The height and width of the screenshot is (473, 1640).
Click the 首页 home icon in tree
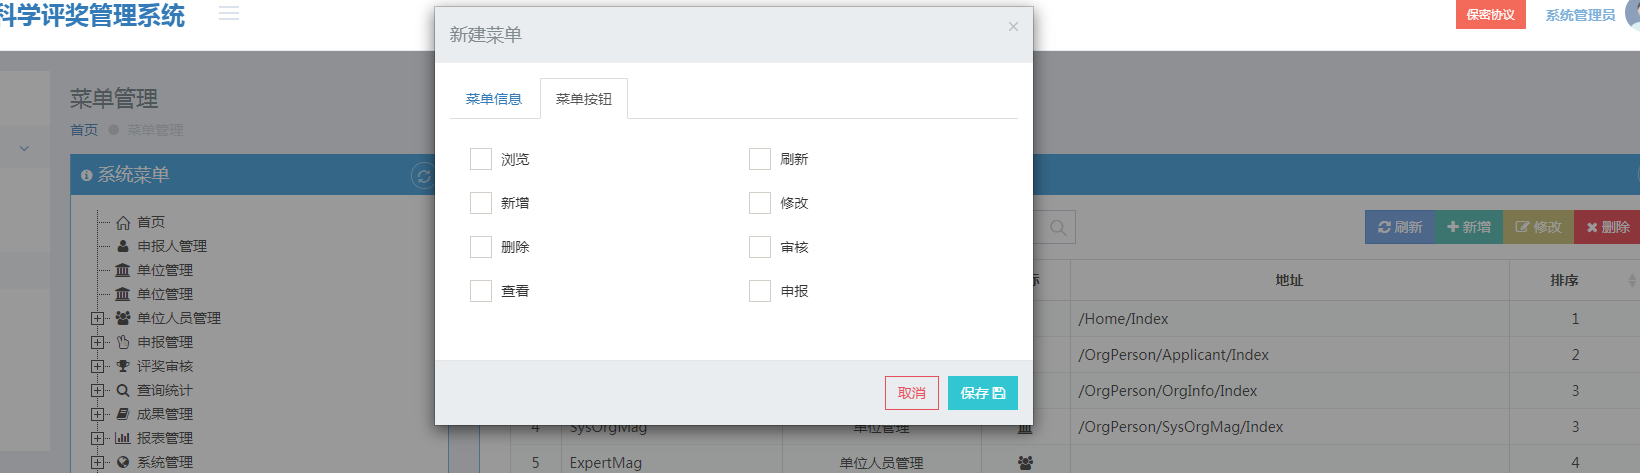123,222
